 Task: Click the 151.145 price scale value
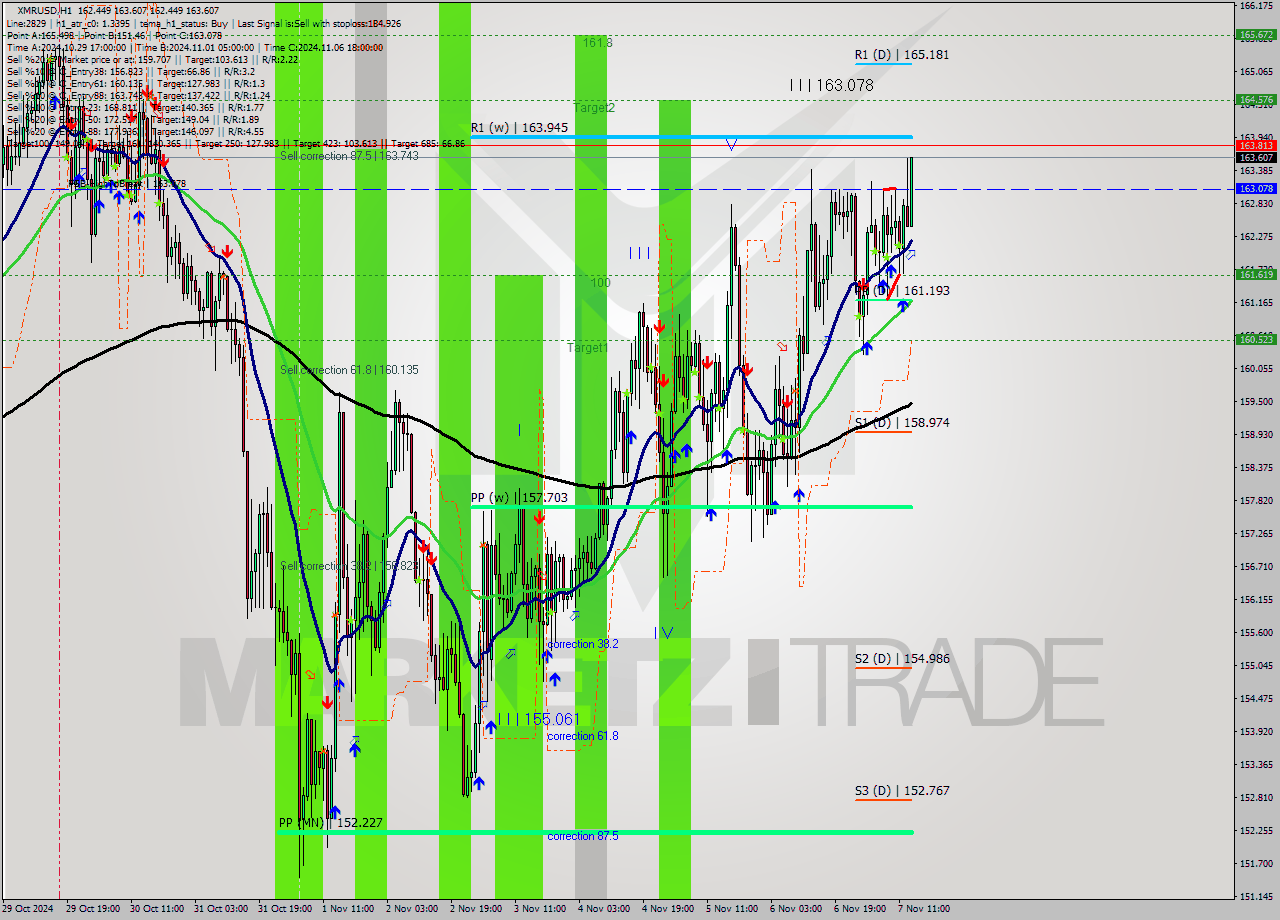coord(1256,896)
